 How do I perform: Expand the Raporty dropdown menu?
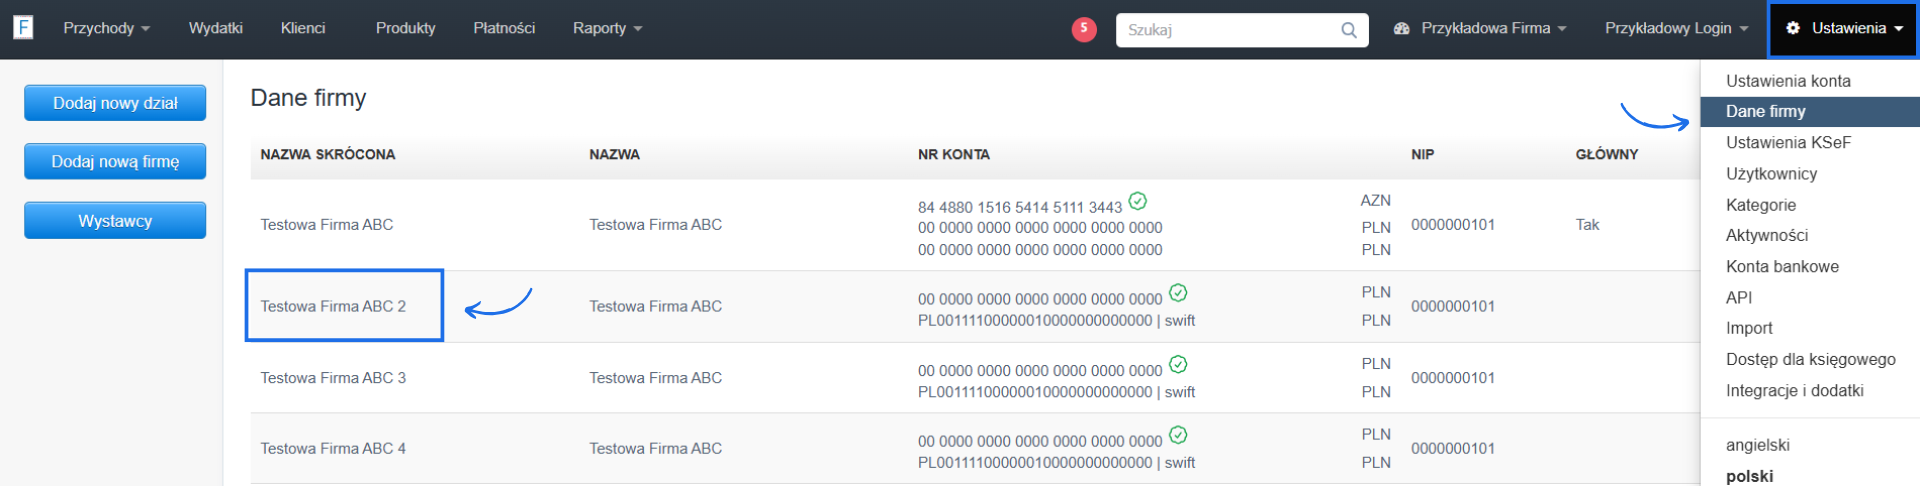tap(608, 28)
